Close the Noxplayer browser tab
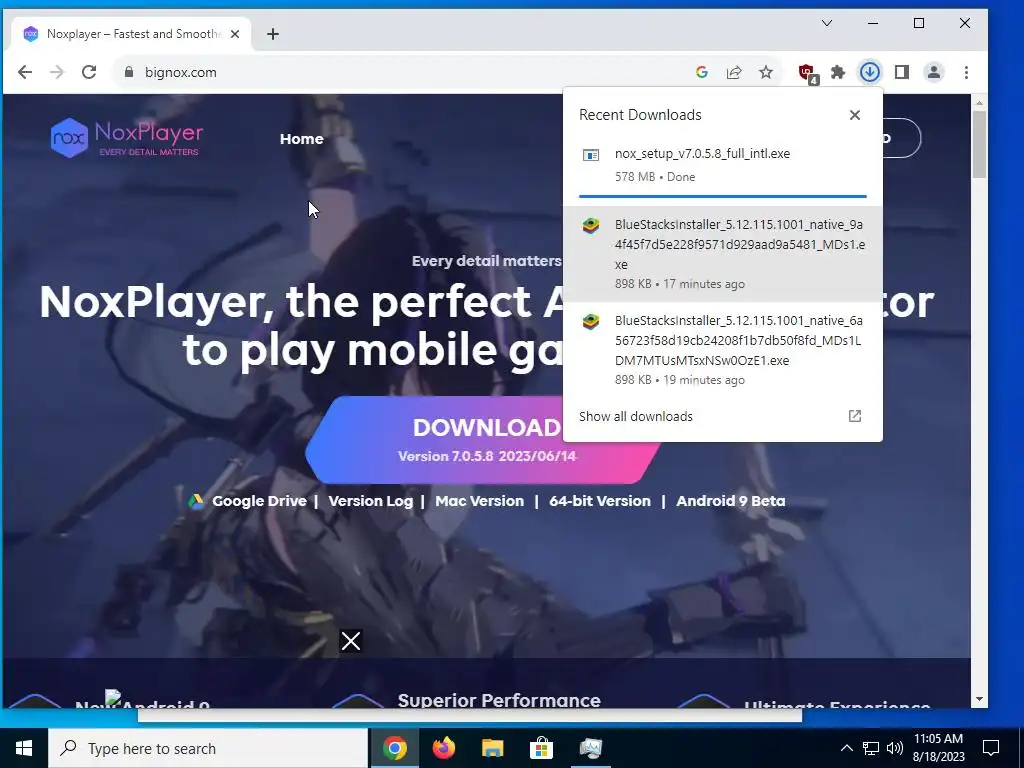Viewport: 1024px width, 768px height. 235,34
